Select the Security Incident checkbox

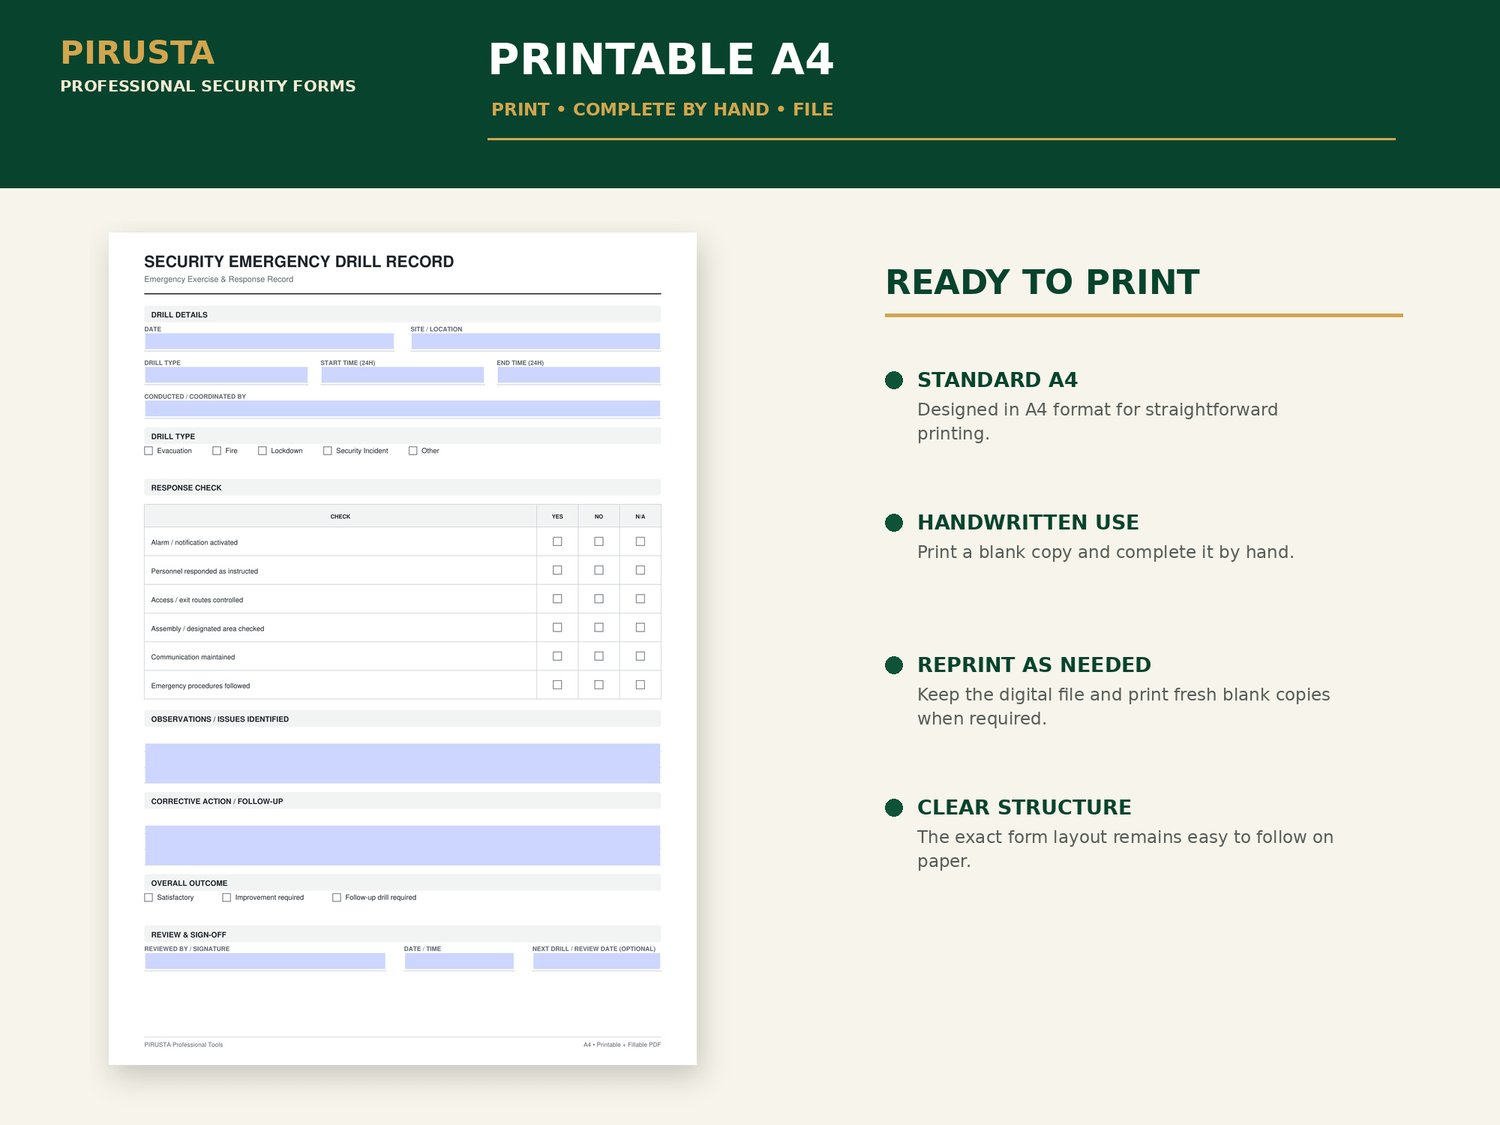(328, 451)
